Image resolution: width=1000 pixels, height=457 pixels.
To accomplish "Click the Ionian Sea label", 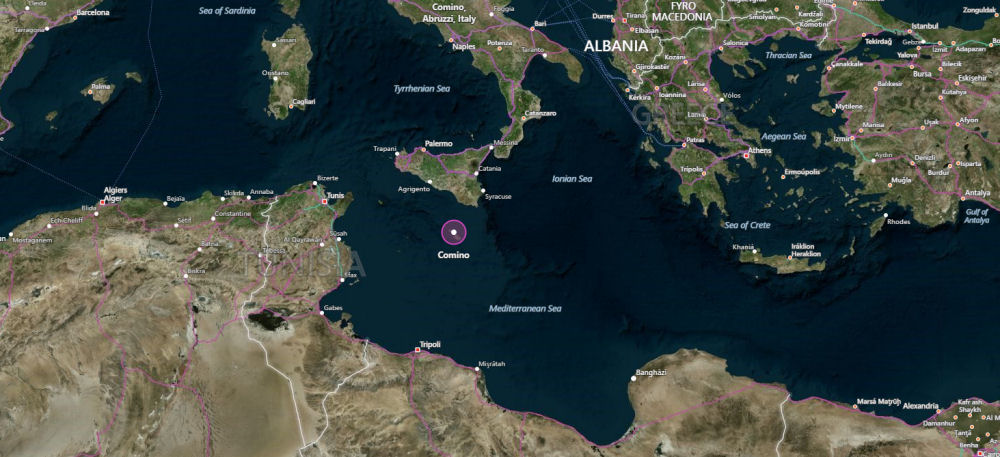I will tap(572, 179).
